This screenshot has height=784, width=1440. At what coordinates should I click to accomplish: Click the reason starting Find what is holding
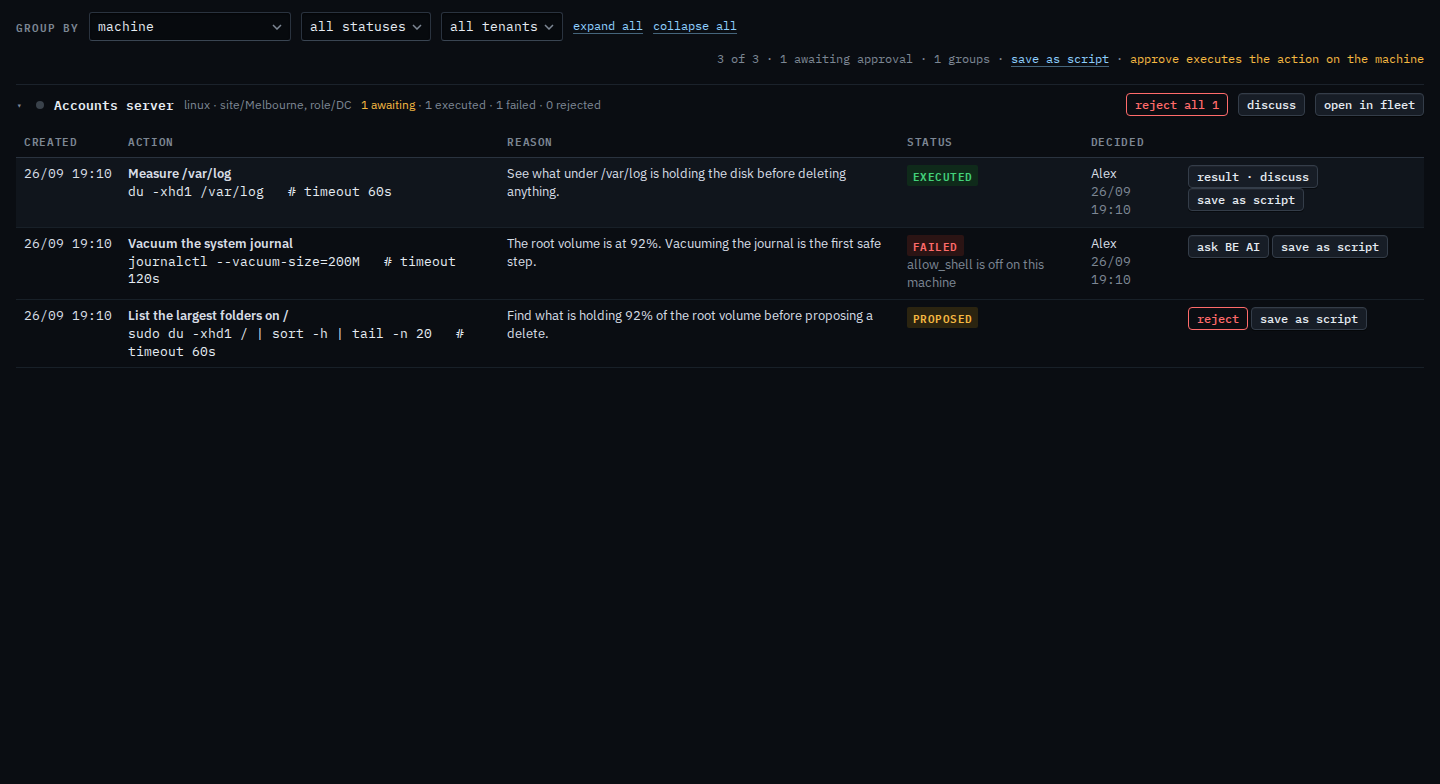(690, 324)
